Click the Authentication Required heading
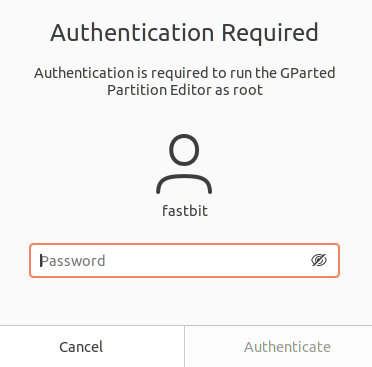This screenshot has width=372, height=367. click(x=184, y=33)
